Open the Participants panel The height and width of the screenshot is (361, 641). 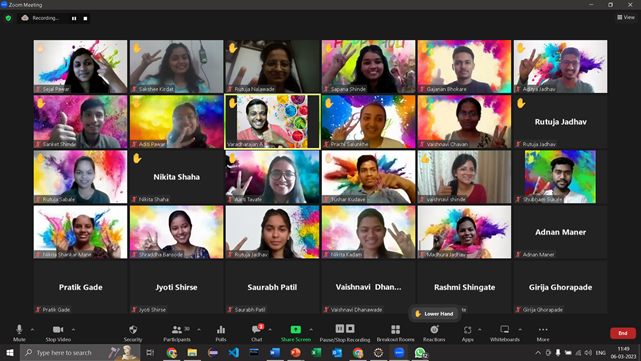click(177, 333)
